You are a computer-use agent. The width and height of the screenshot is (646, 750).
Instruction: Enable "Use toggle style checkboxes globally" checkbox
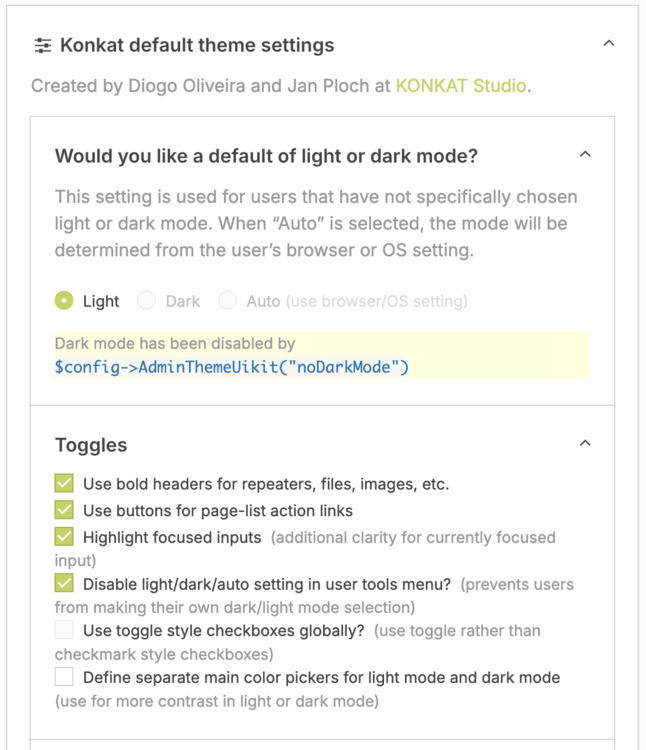65,630
